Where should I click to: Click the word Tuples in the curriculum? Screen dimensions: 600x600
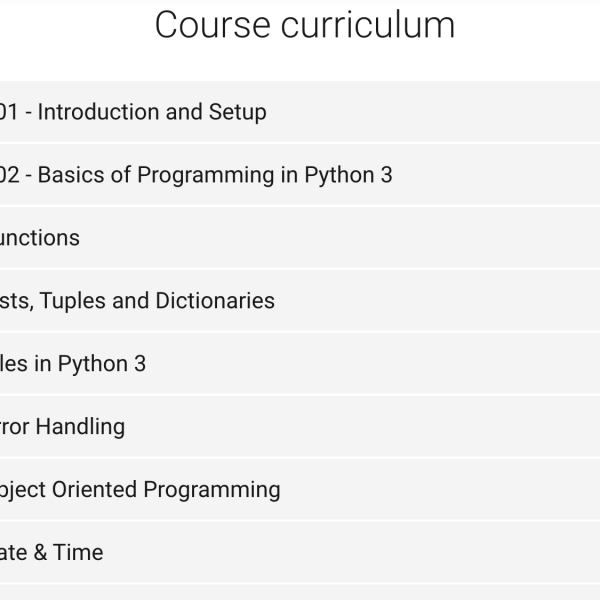click(x=73, y=302)
